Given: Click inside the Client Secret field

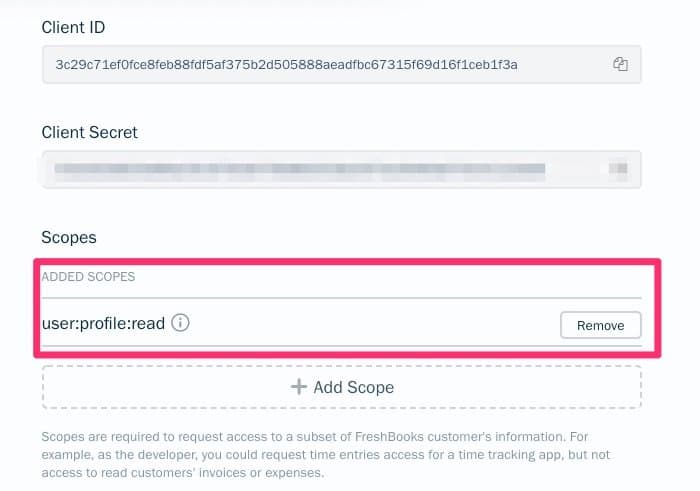Looking at the screenshot, I should pos(580,170).
